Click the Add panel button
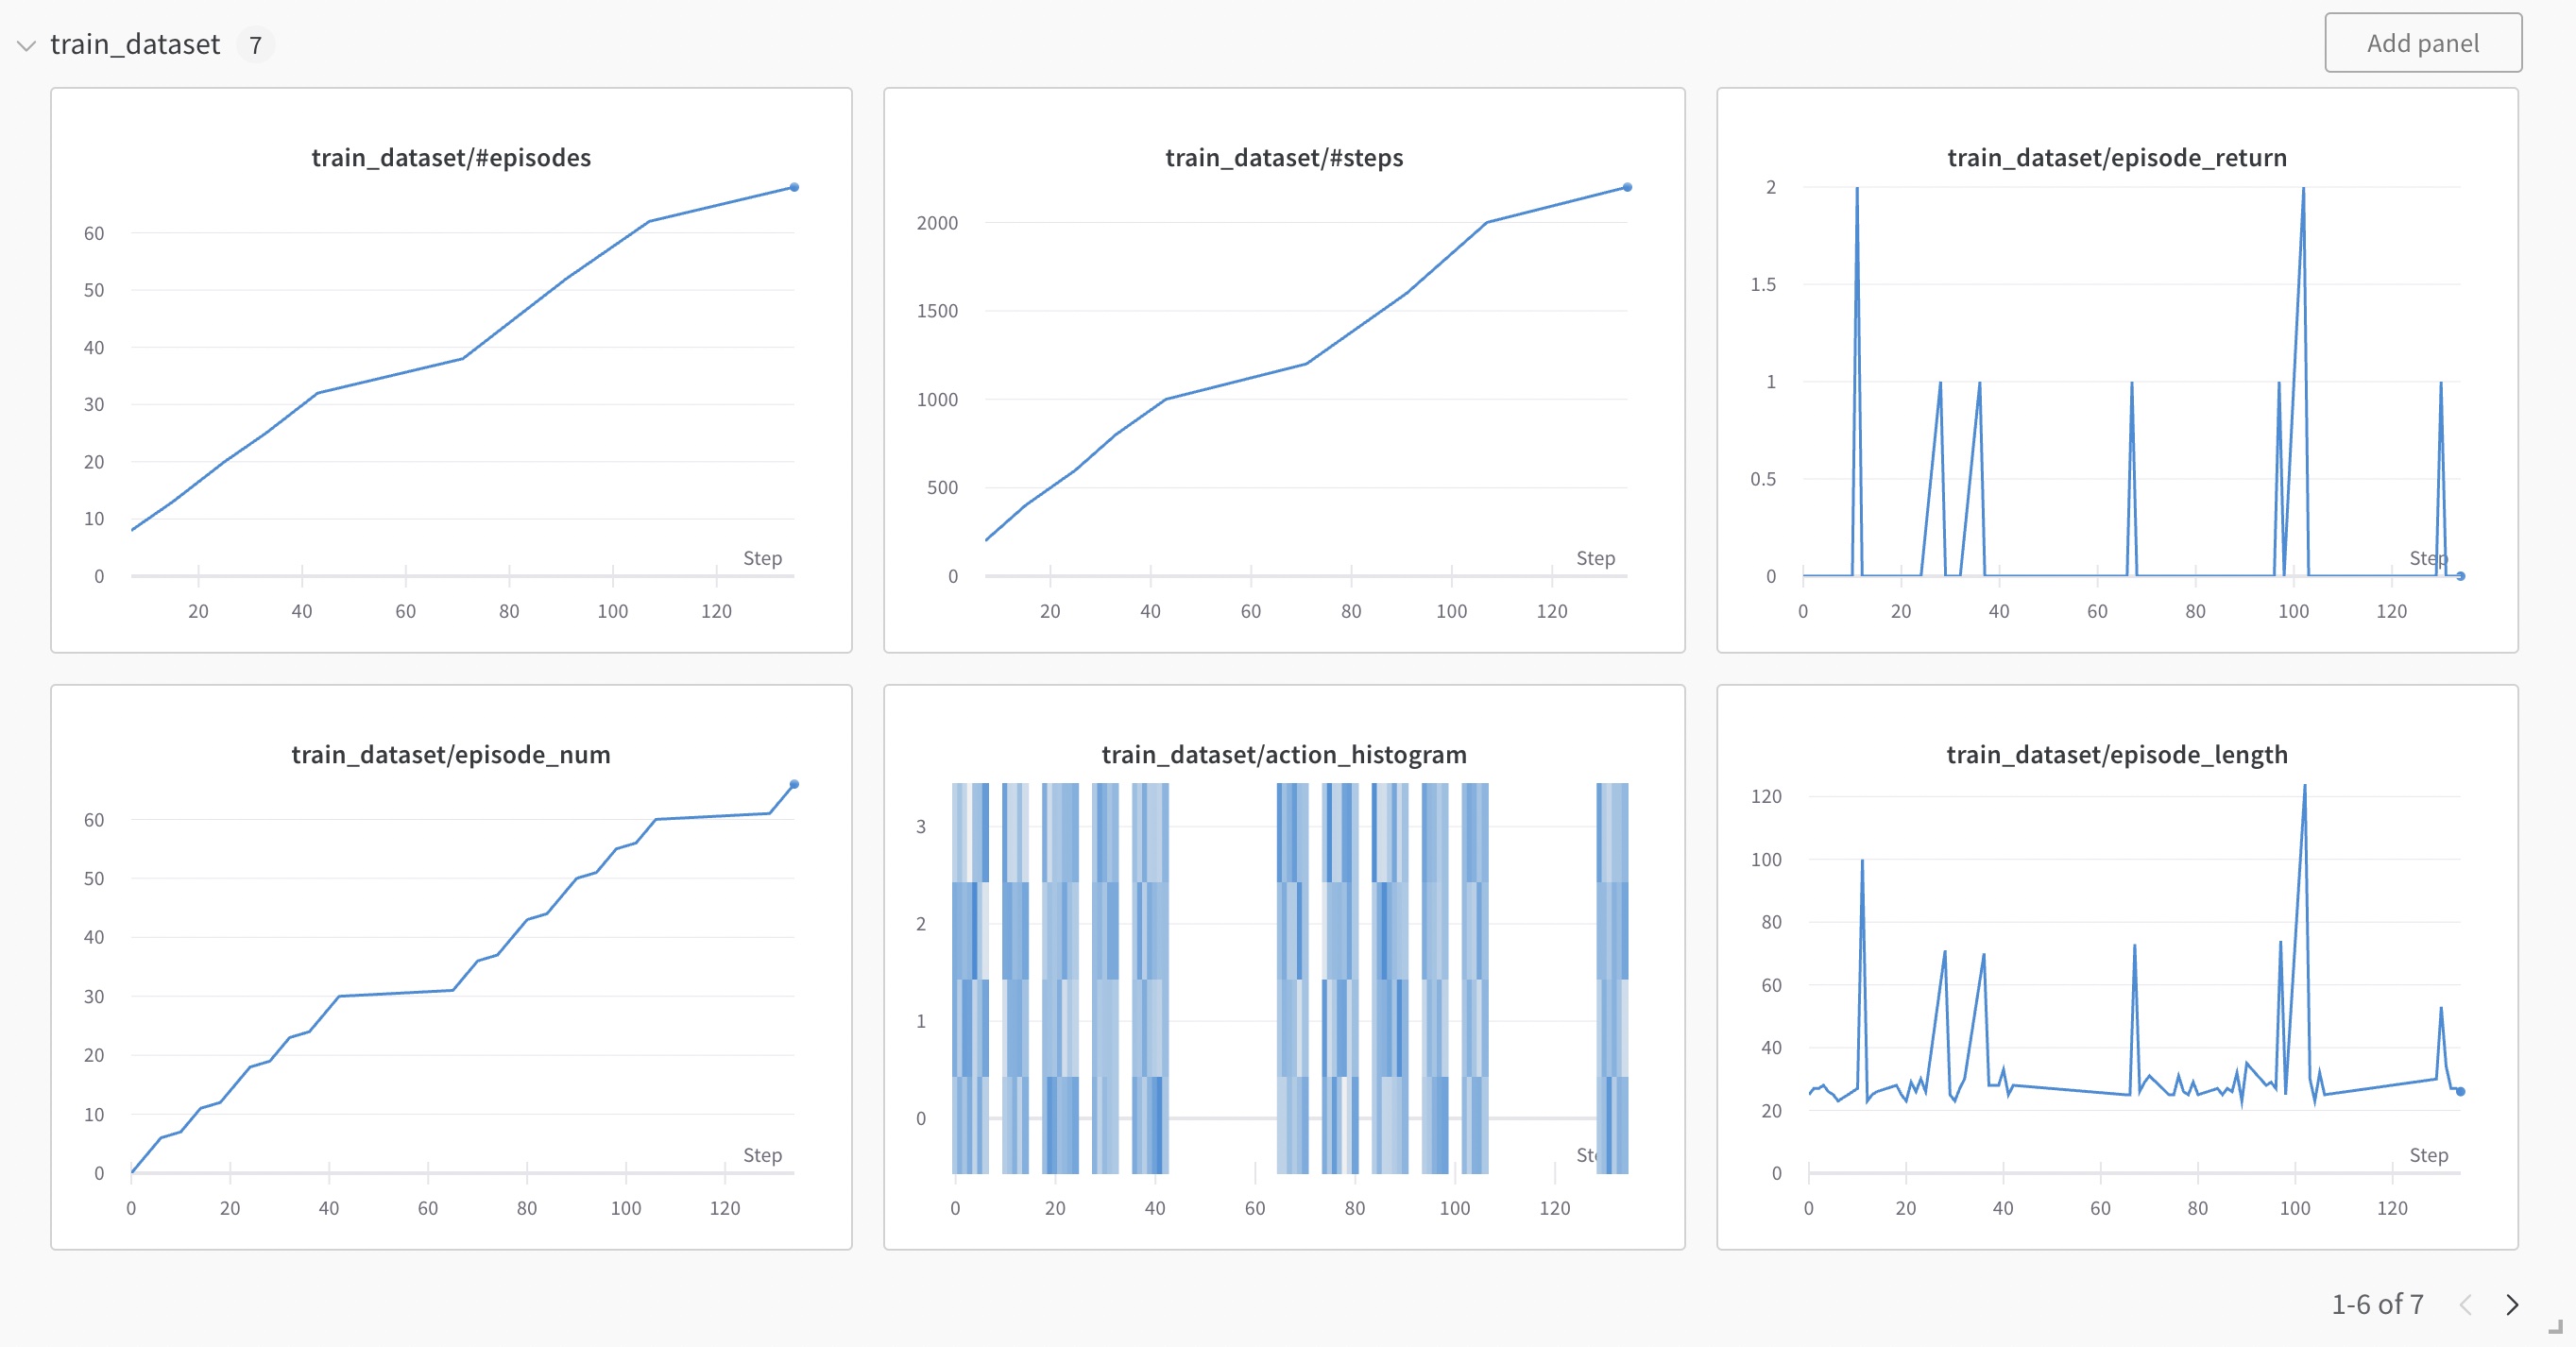Viewport: 2576px width, 1347px height. [x=2422, y=43]
